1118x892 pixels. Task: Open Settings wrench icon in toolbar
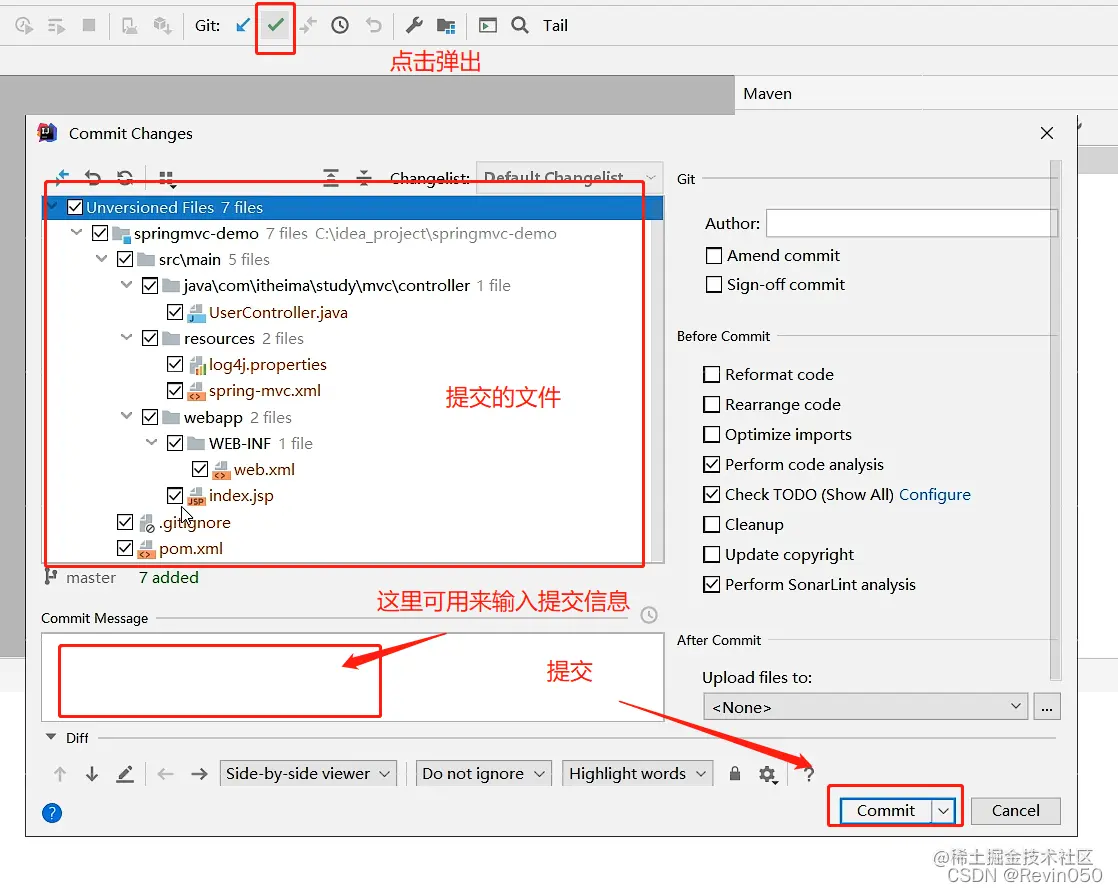coord(414,26)
